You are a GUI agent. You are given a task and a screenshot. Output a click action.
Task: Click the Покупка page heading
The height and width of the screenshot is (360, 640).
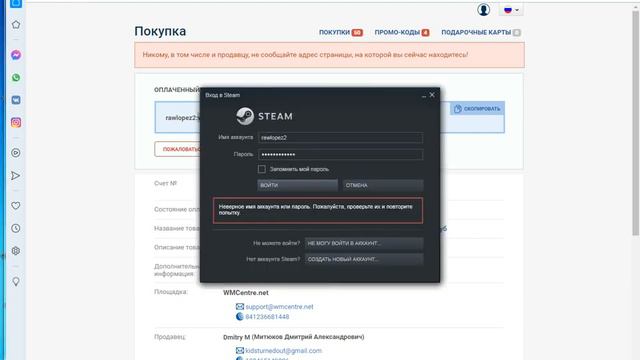[160, 31]
